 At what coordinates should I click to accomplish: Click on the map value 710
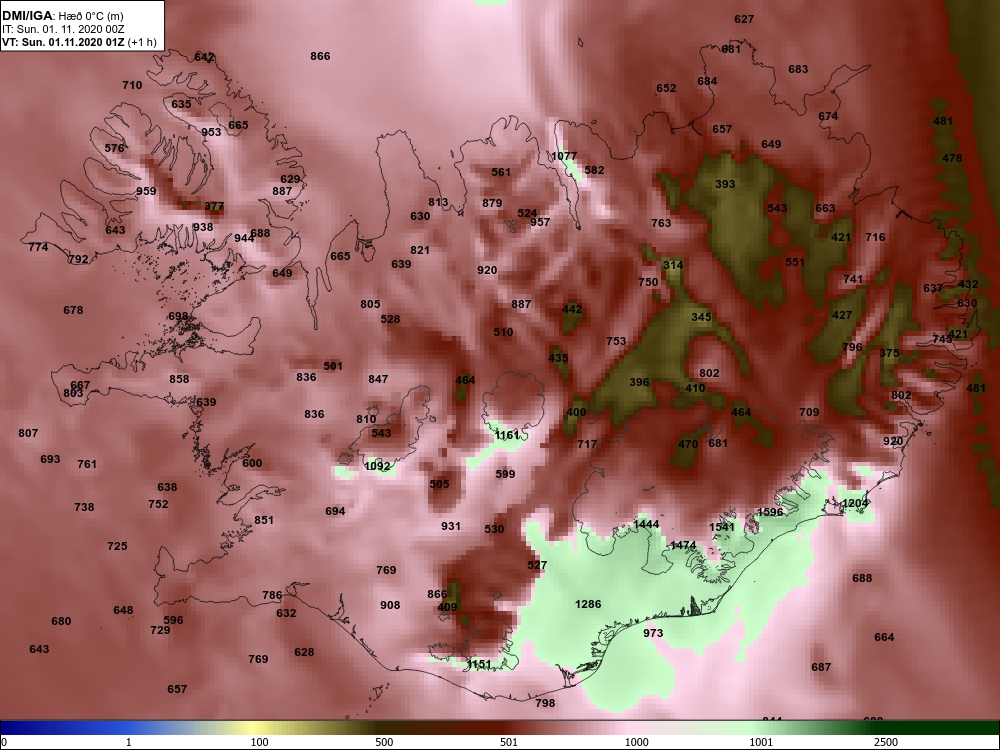click(x=132, y=85)
